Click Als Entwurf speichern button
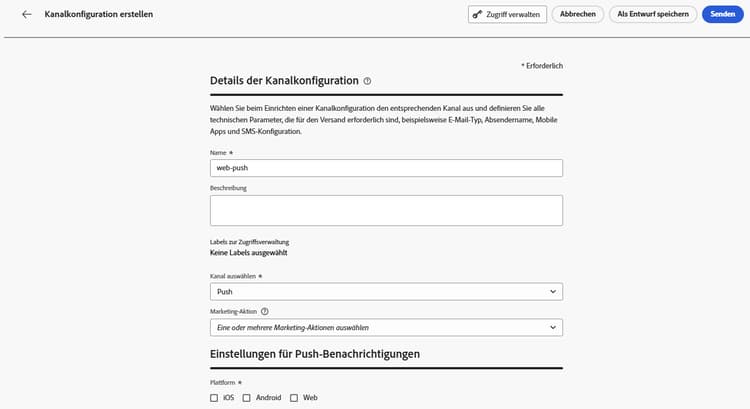 [x=653, y=14]
